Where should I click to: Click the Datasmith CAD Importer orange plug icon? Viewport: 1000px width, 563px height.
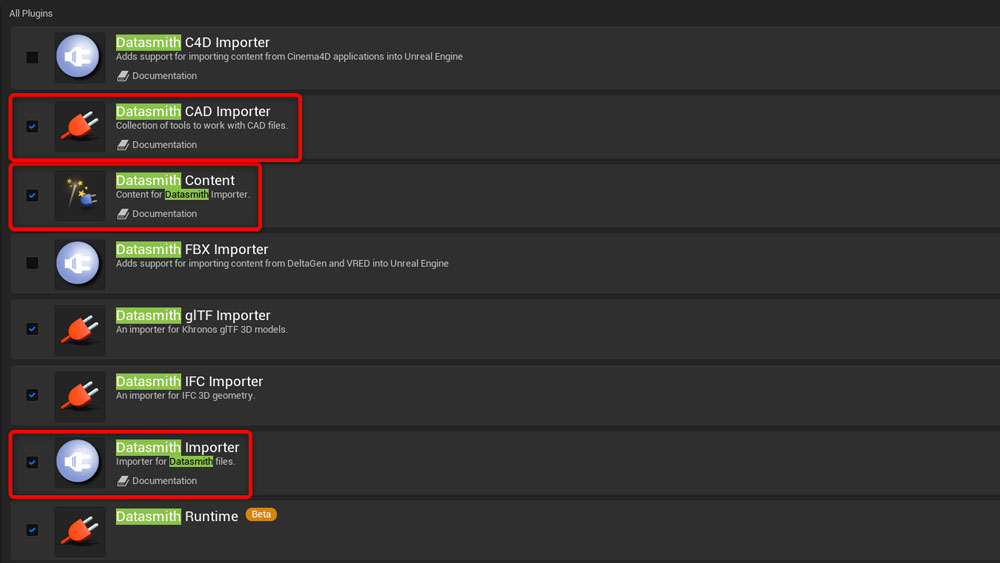coord(79,126)
